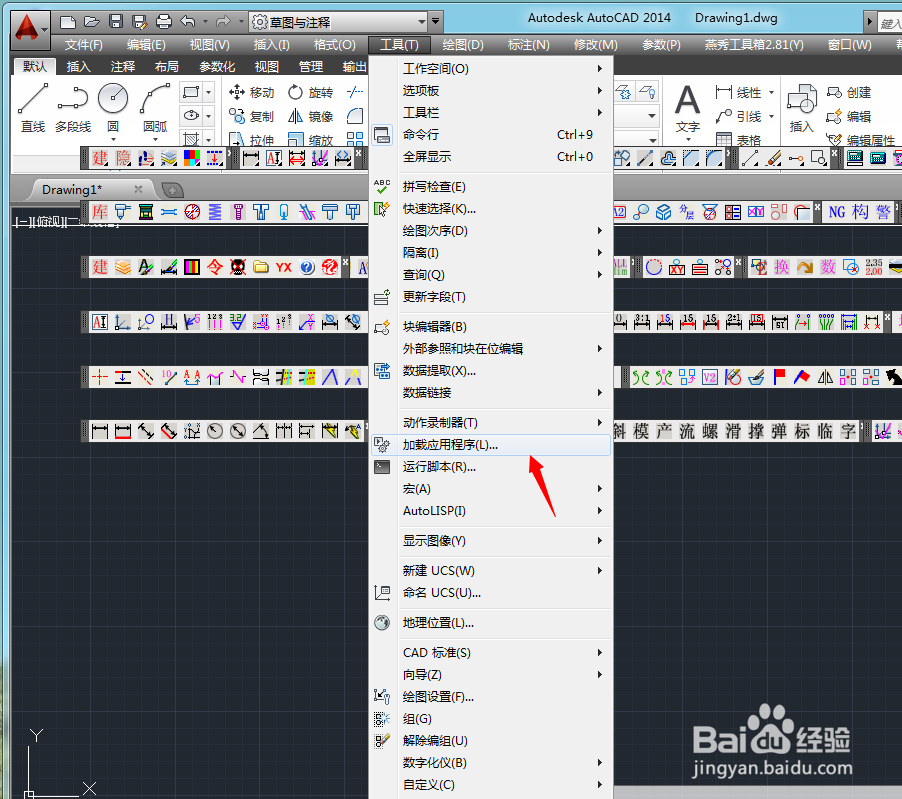
Task: Click the Undo arrow icon
Action: pos(188,22)
